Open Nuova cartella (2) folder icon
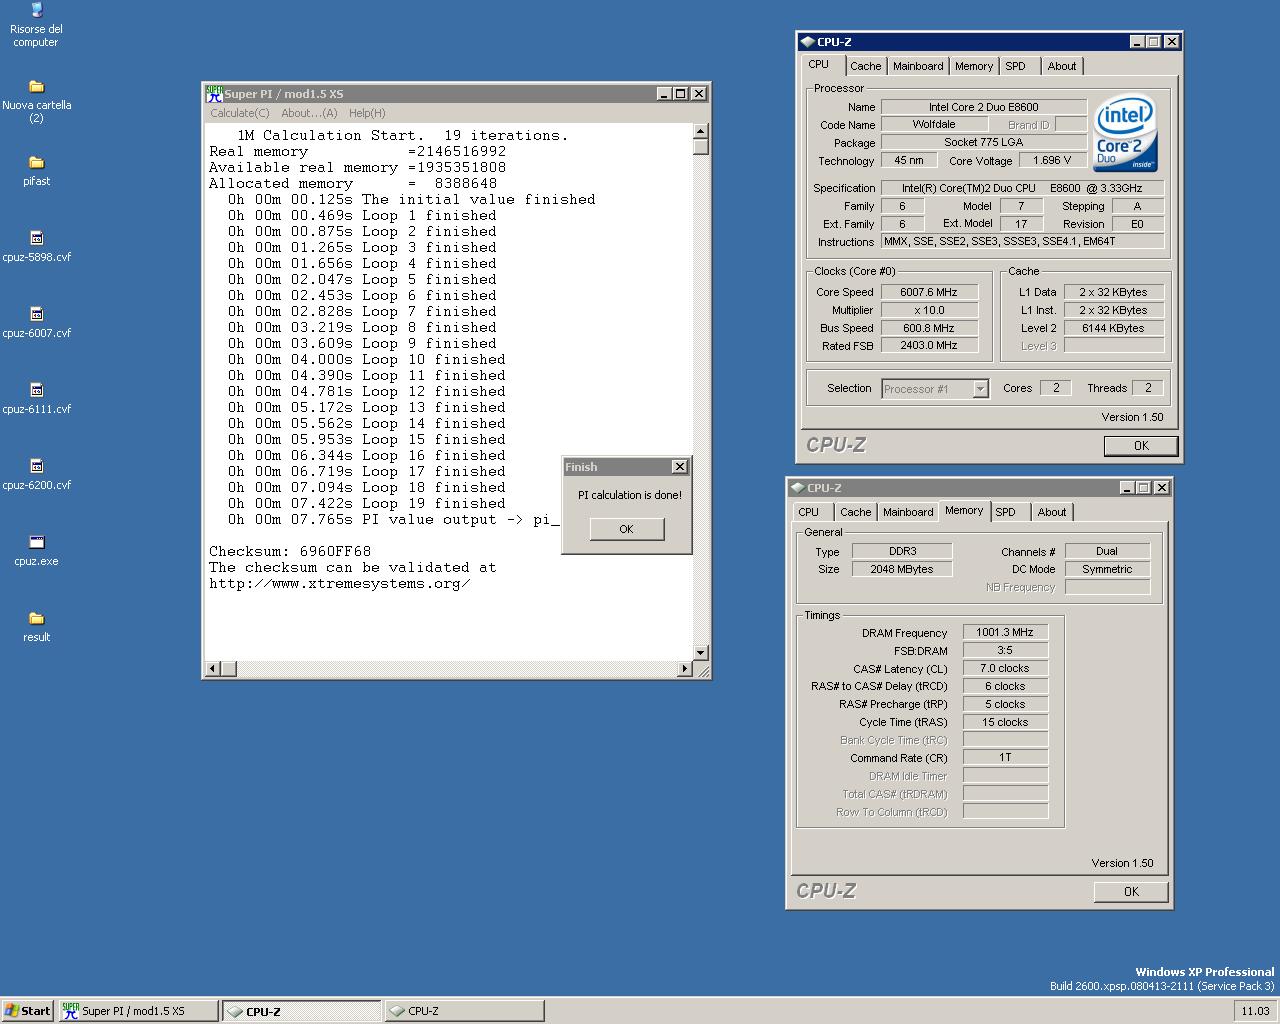The image size is (1280, 1024). [x=36, y=87]
